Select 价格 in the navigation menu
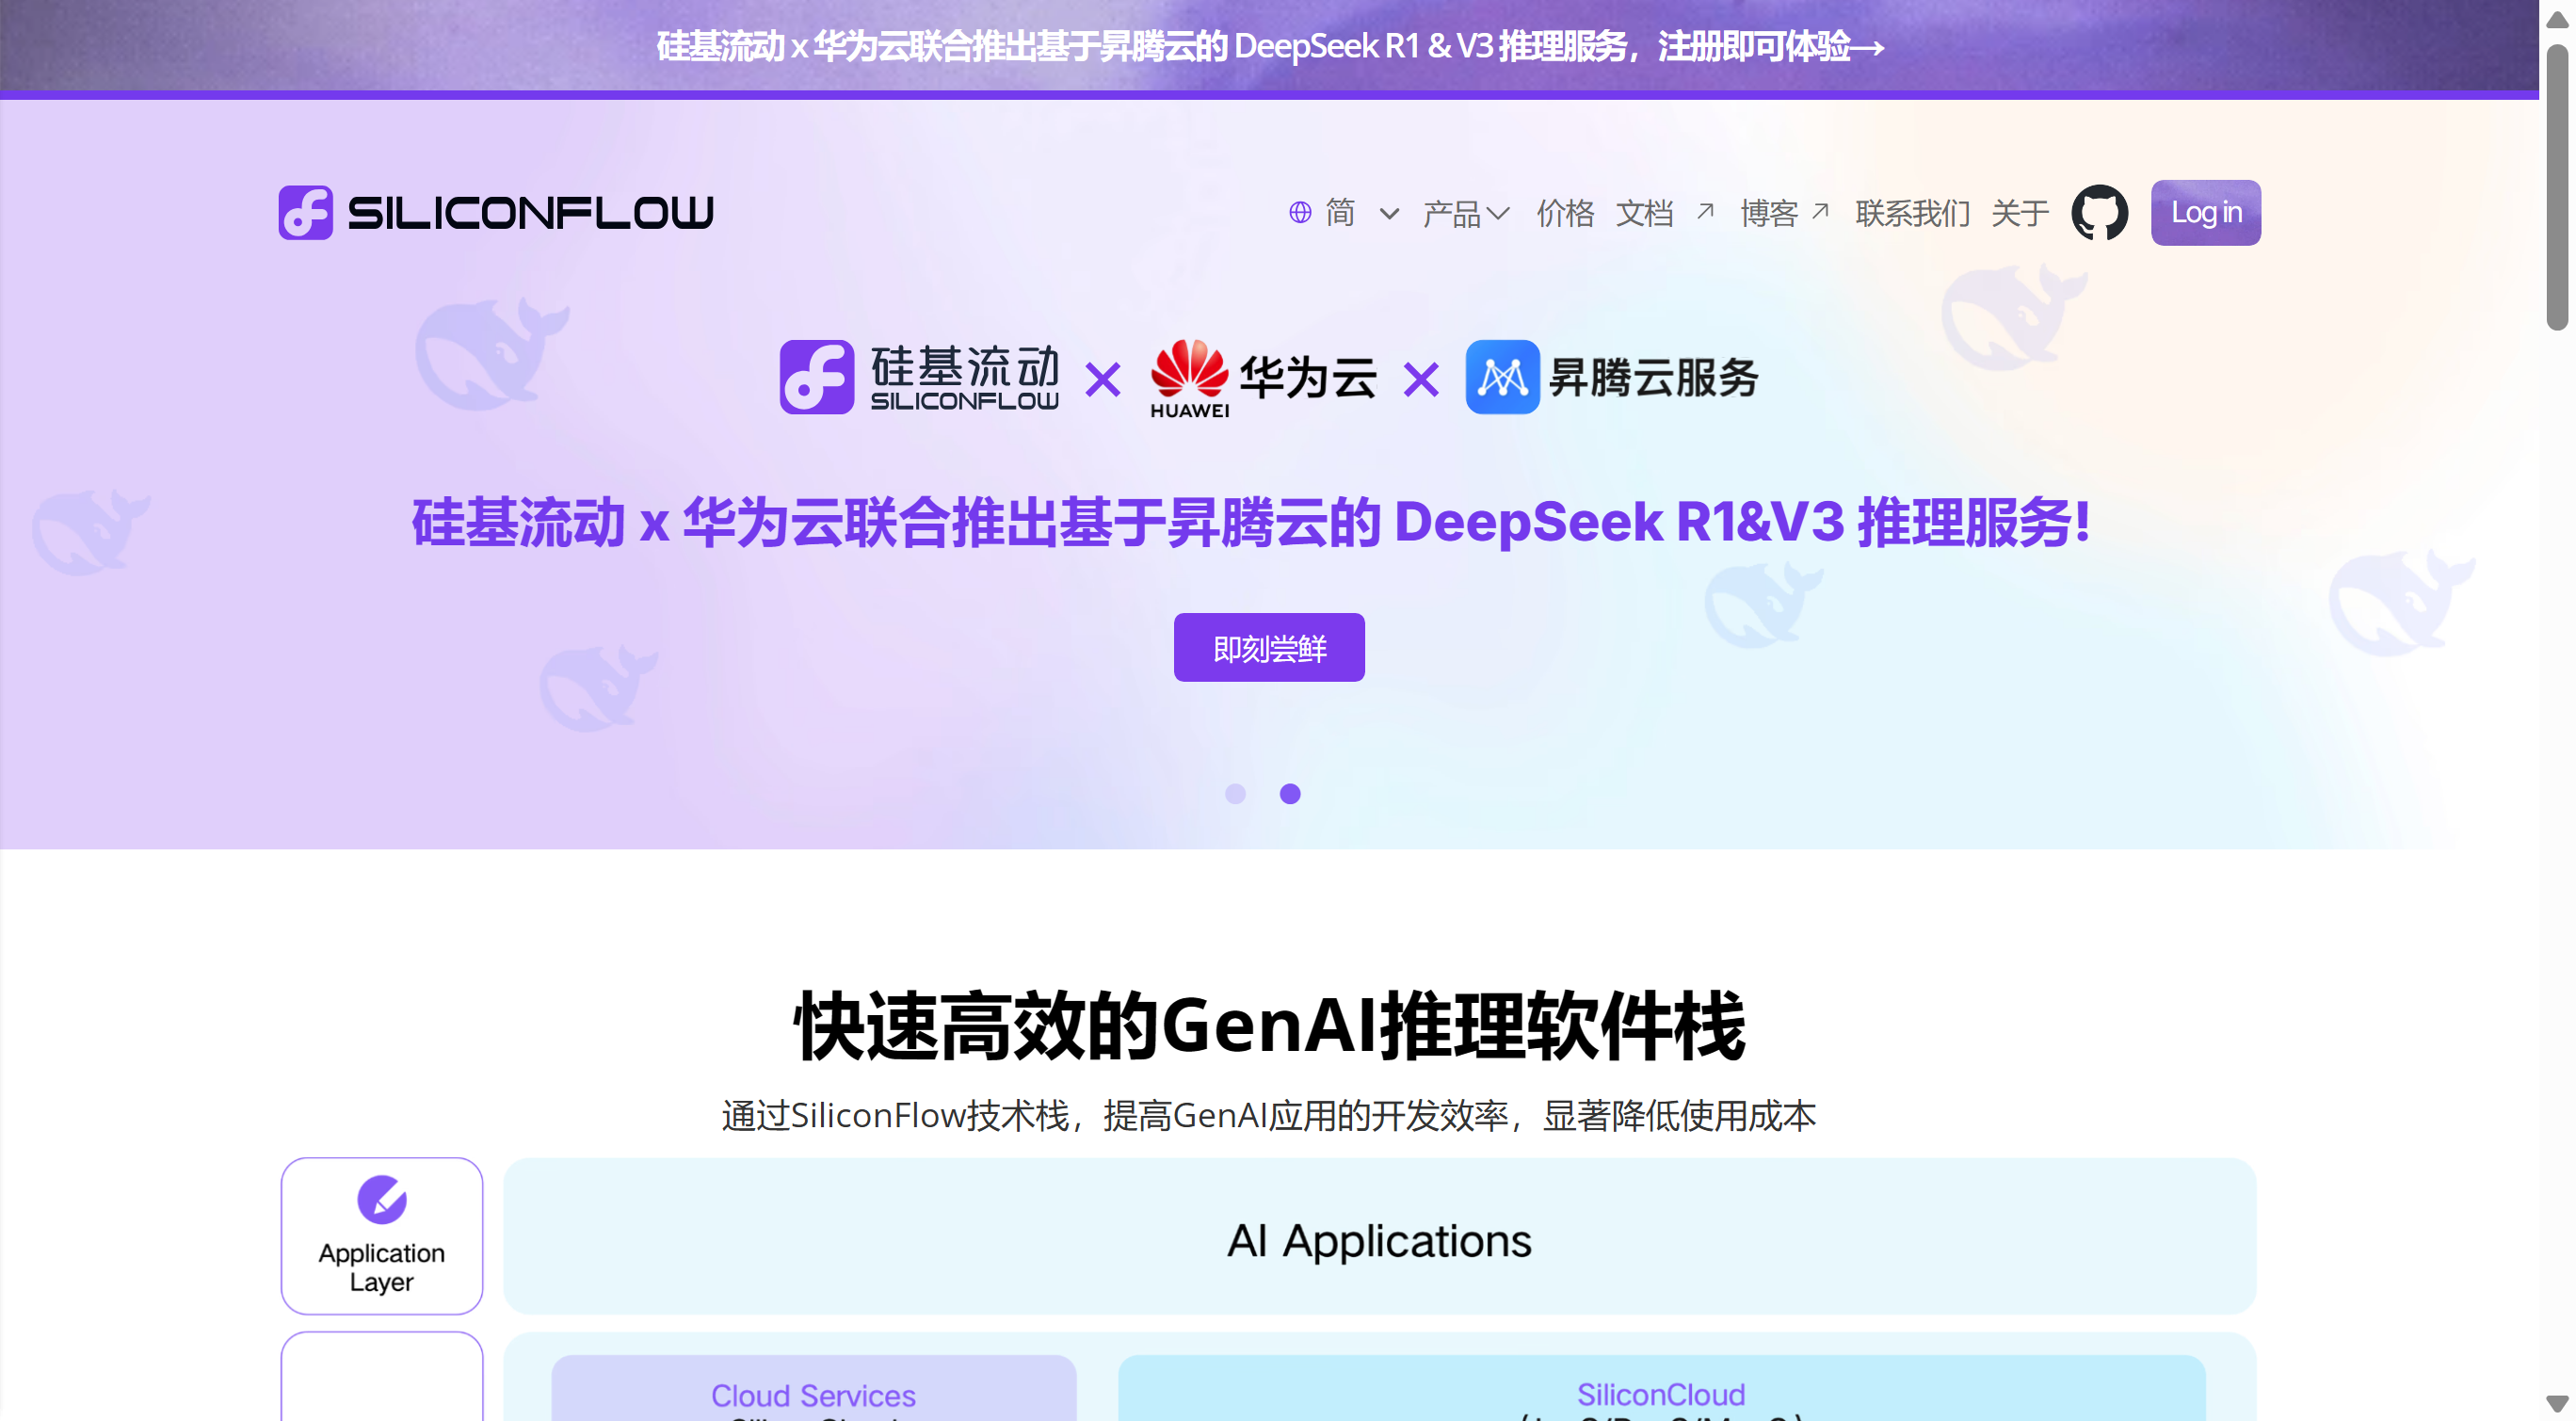Image resolution: width=2576 pixels, height=1421 pixels. tap(1564, 212)
